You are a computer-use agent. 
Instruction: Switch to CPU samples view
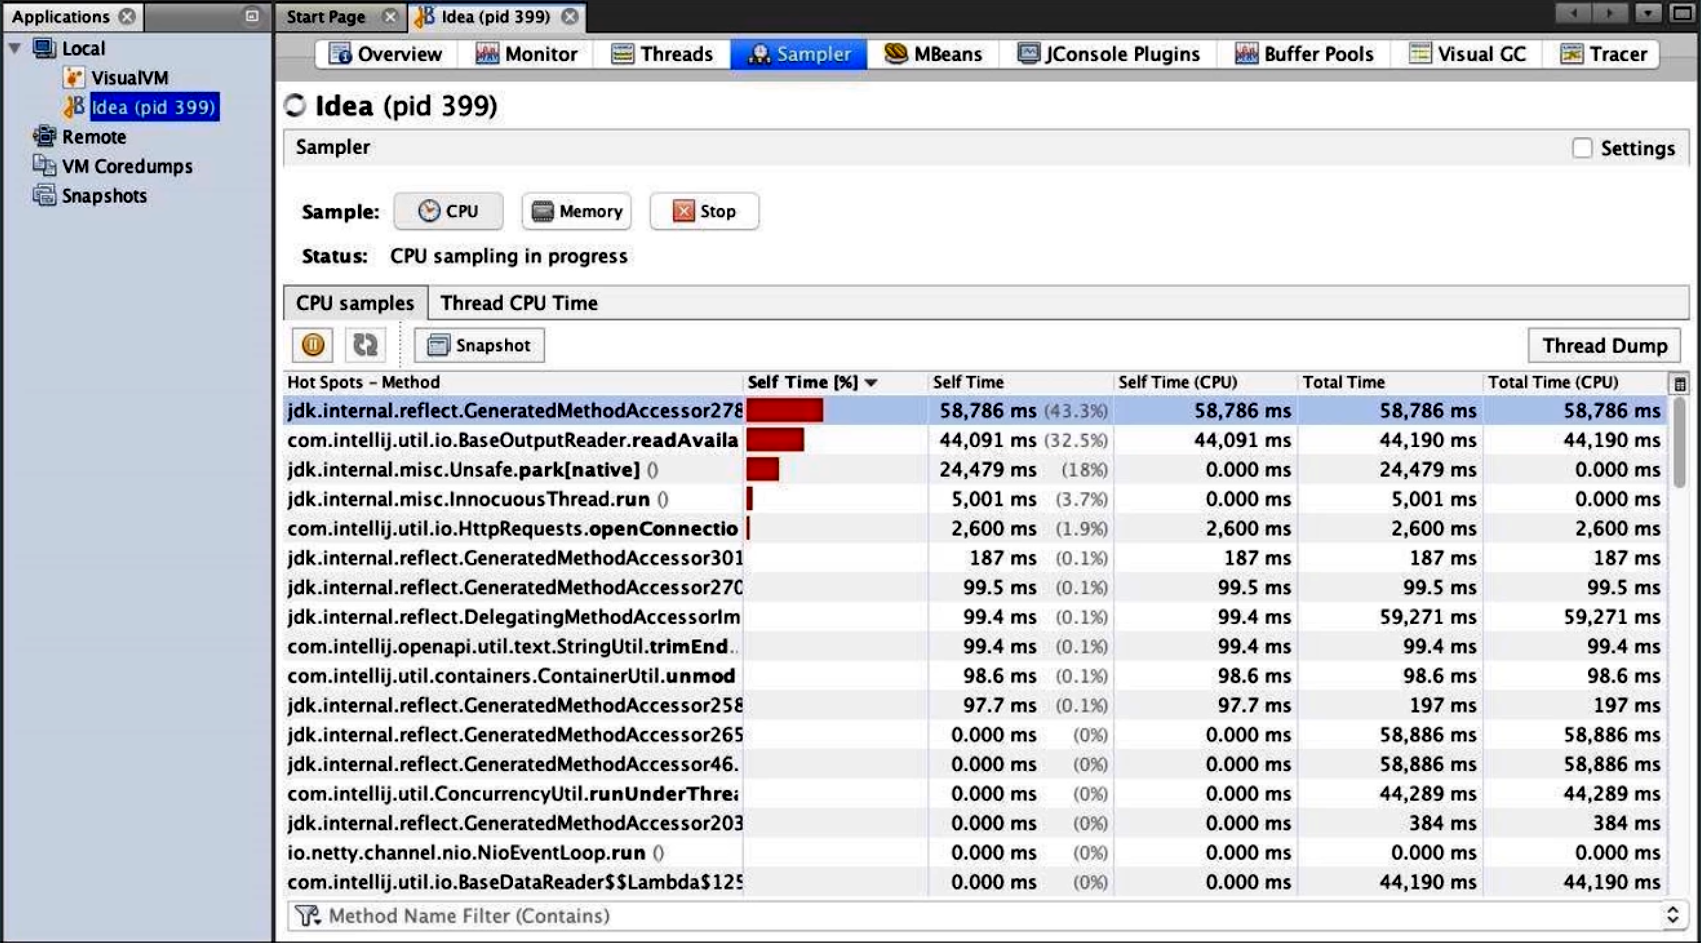pyautogui.click(x=355, y=303)
